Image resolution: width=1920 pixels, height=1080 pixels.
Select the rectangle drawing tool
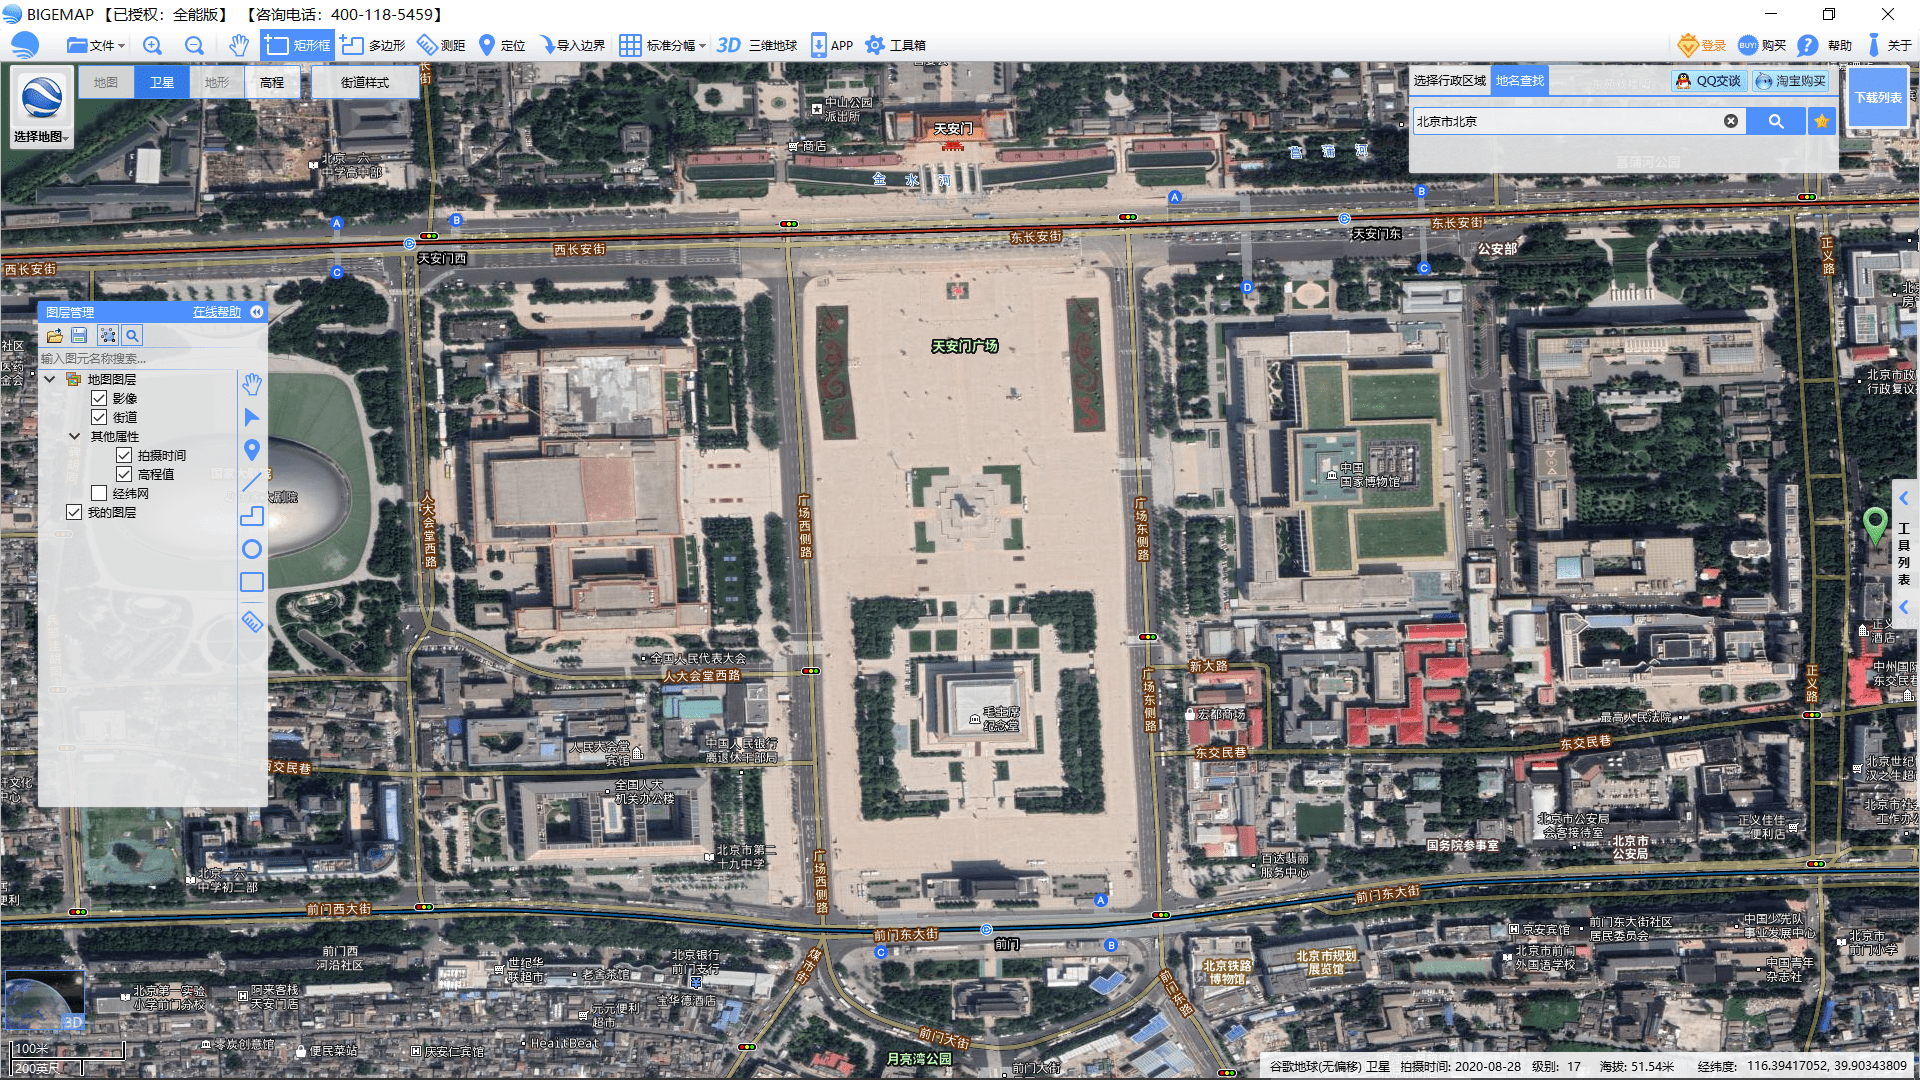tap(252, 582)
